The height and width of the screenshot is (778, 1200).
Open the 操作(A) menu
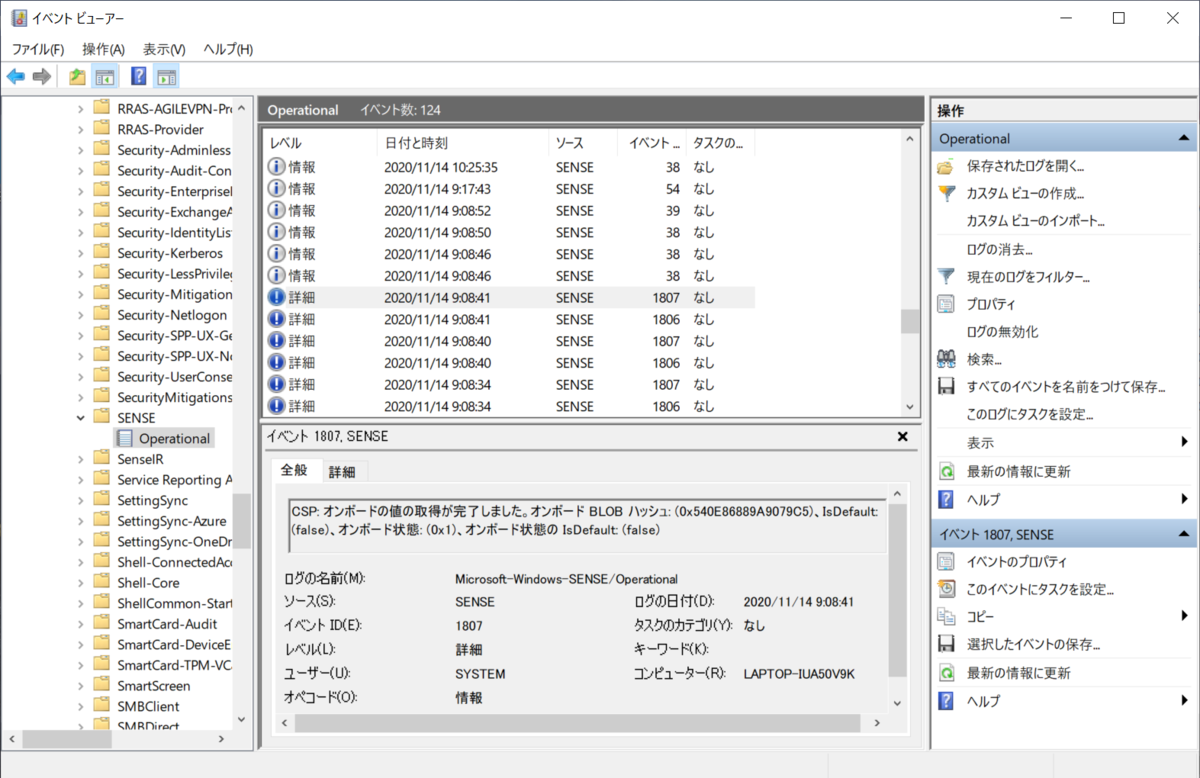point(103,49)
